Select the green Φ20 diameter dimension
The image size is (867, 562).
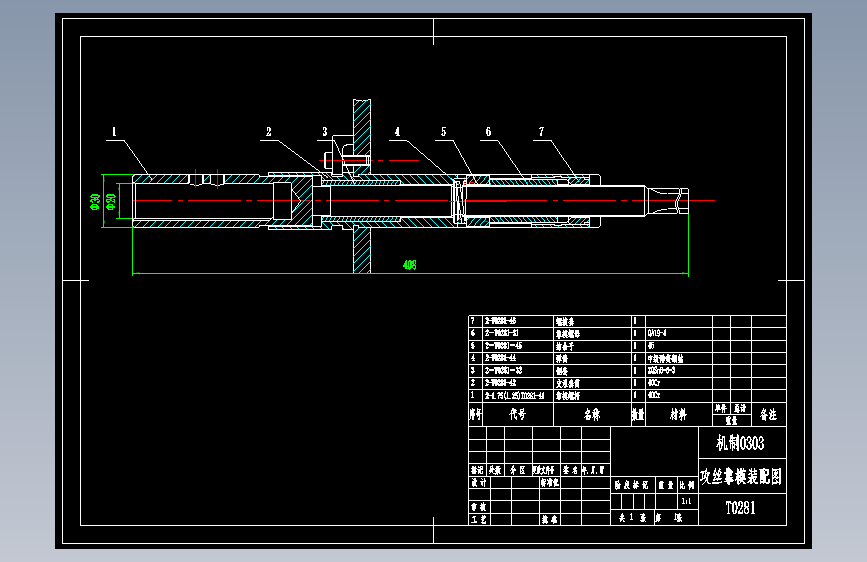111,201
